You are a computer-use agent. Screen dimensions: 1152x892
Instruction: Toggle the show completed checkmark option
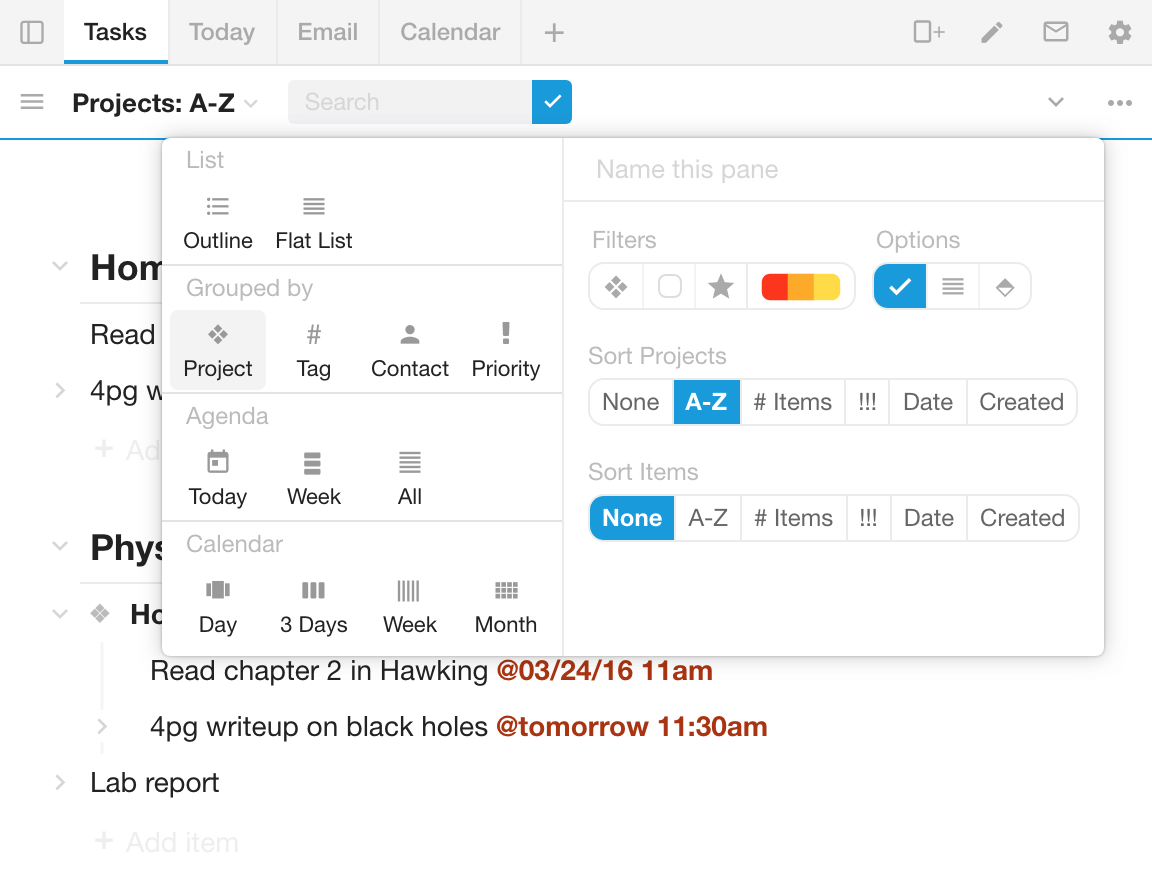coord(900,287)
